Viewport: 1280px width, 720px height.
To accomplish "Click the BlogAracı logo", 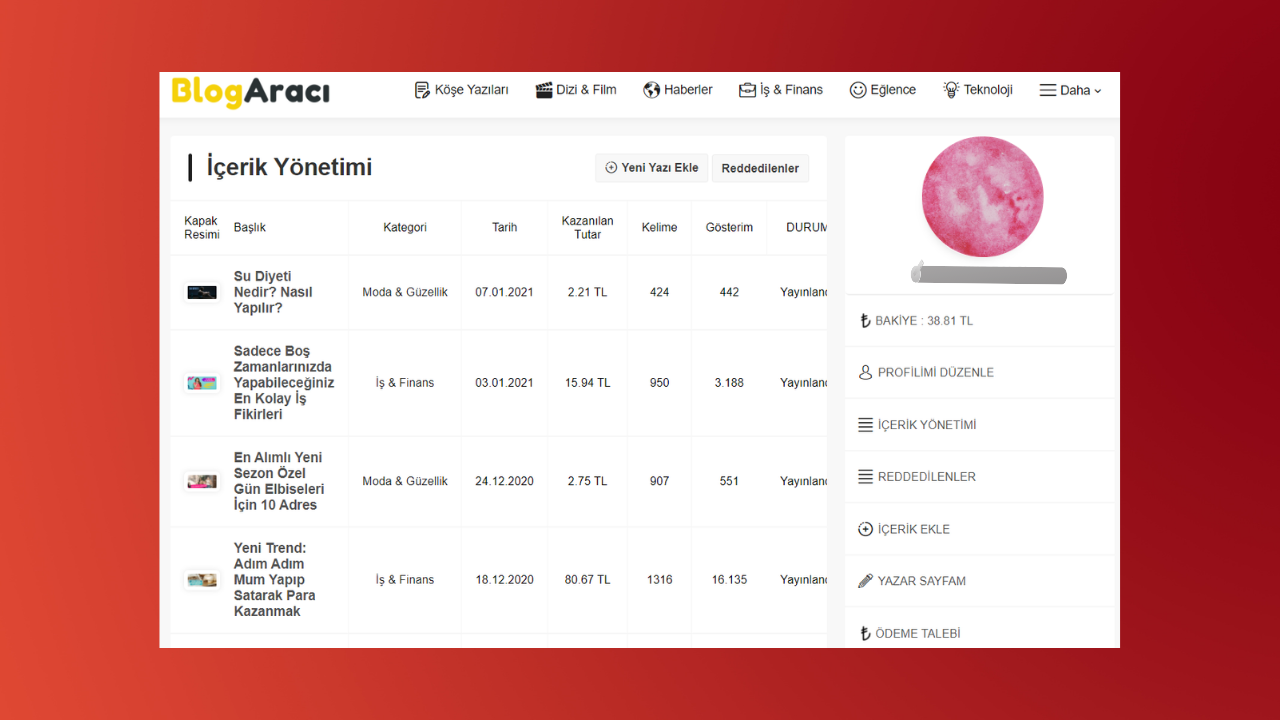I will [250, 92].
